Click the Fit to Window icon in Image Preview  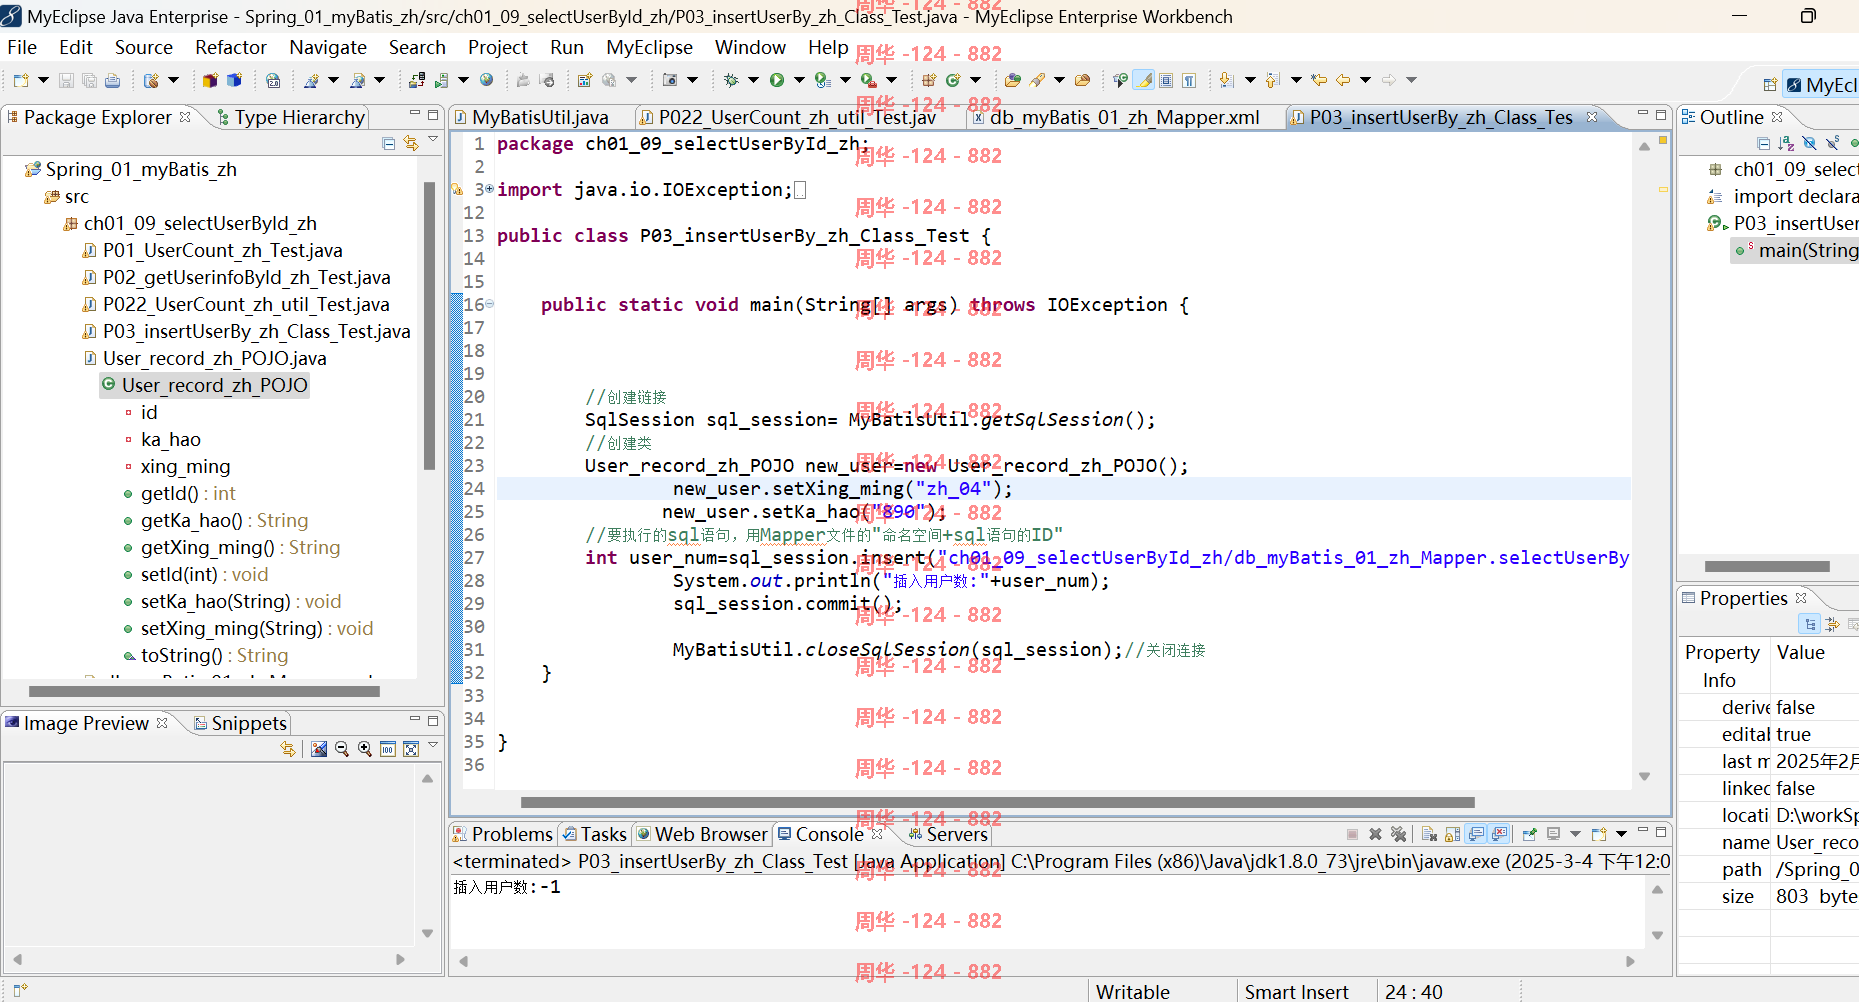[x=411, y=749]
